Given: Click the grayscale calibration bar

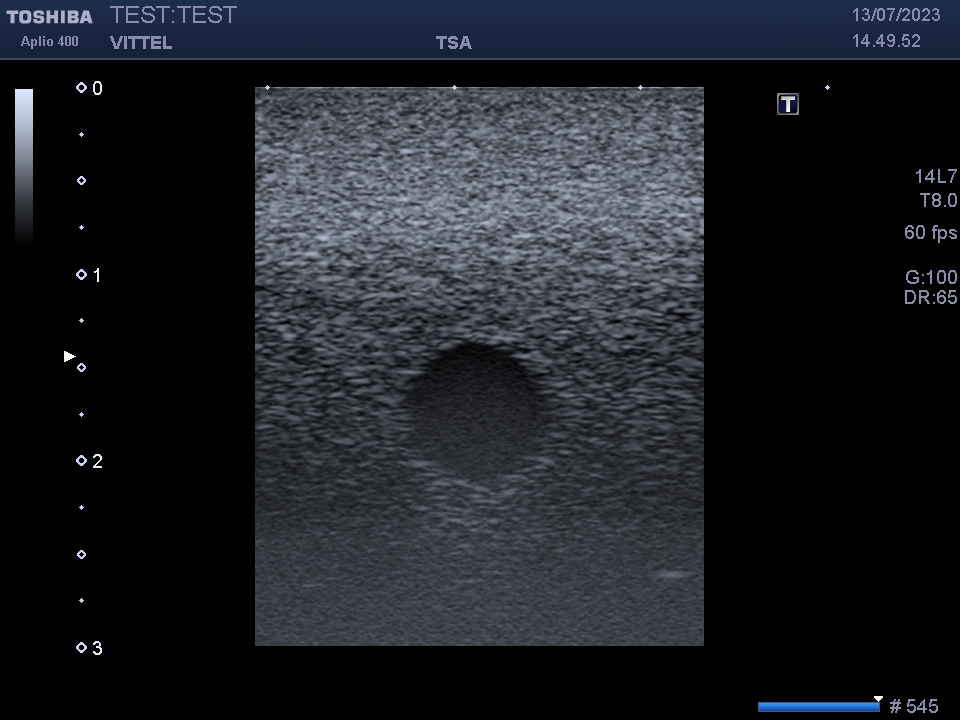Looking at the screenshot, I should (x=21, y=165).
